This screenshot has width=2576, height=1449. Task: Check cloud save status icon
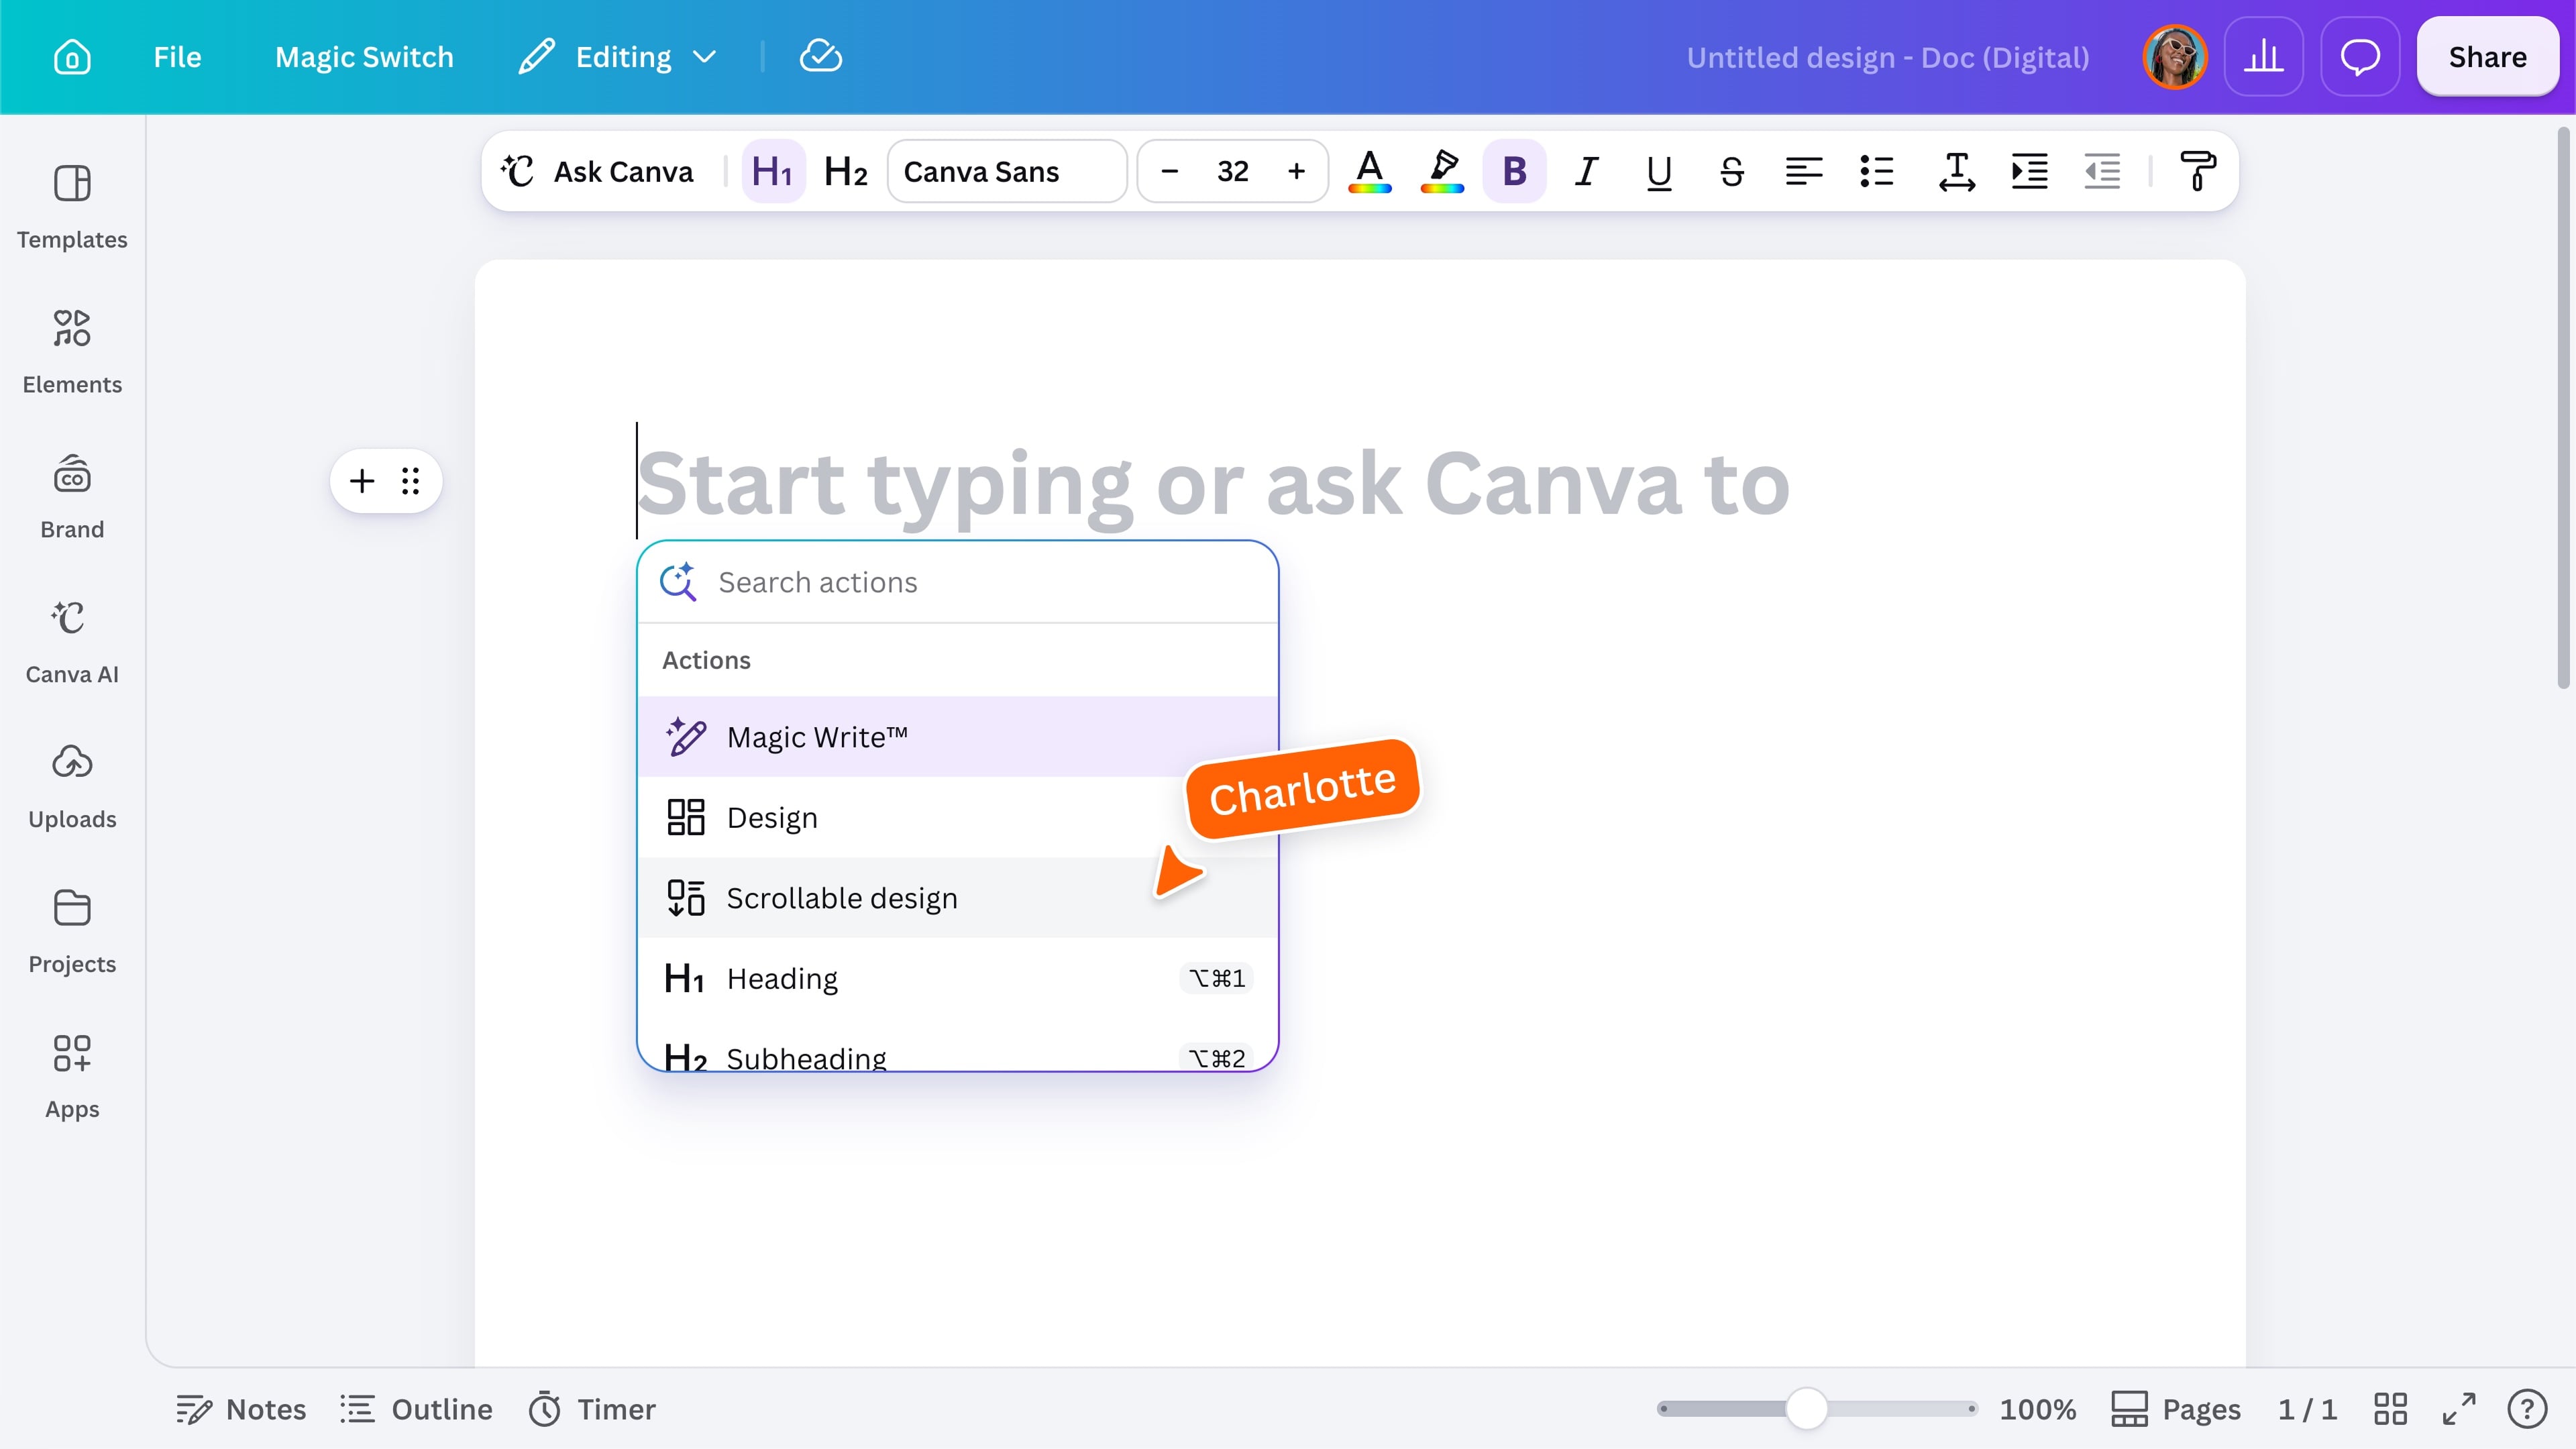tap(821, 57)
